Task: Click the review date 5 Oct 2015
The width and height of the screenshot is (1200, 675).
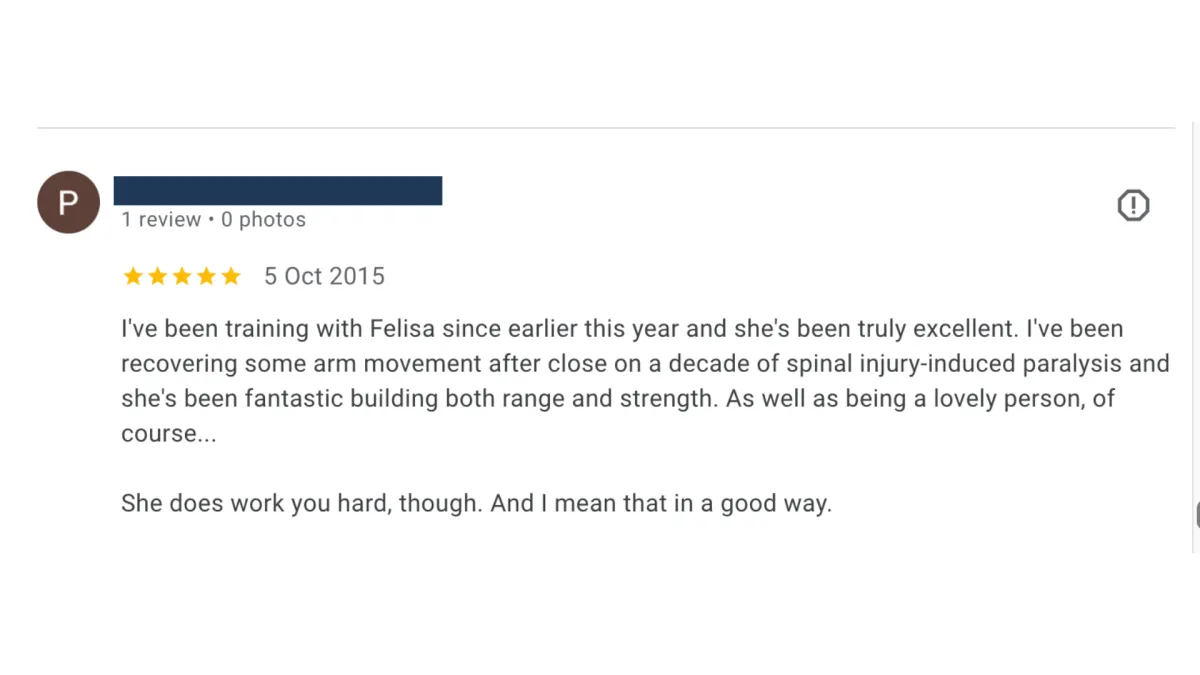Action: coord(324,276)
